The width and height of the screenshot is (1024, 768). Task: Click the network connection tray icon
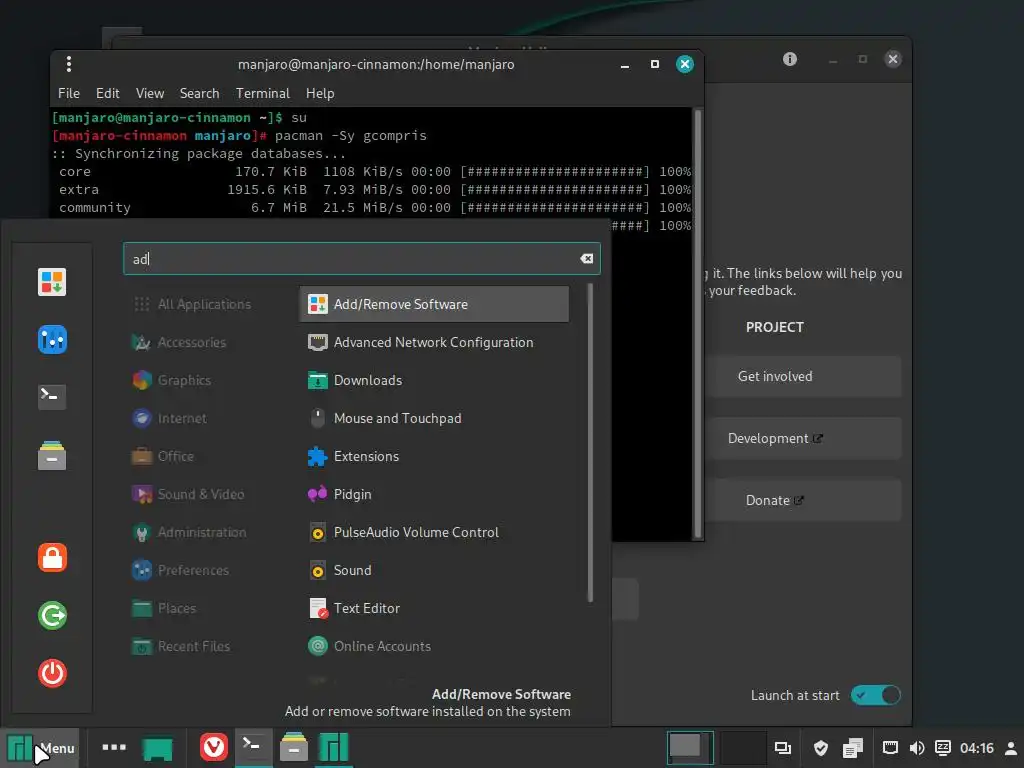(x=890, y=748)
